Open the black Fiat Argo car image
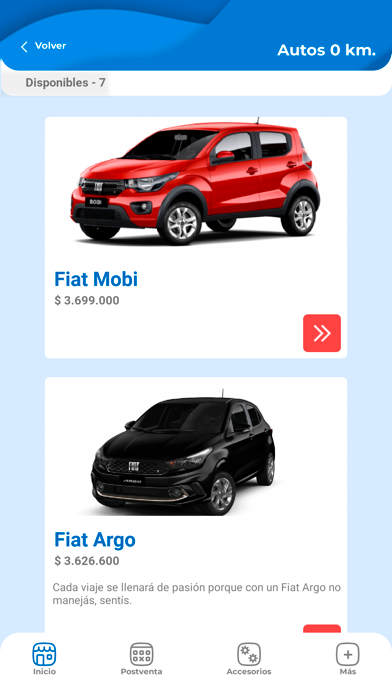Viewport: 392px width, 696px height. pyautogui.click(x=183, y=452)
